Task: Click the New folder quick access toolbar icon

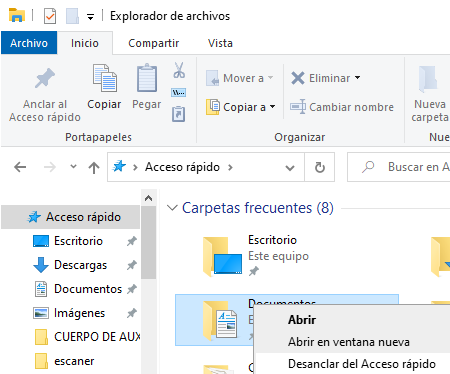Action: tap(72, 16)
